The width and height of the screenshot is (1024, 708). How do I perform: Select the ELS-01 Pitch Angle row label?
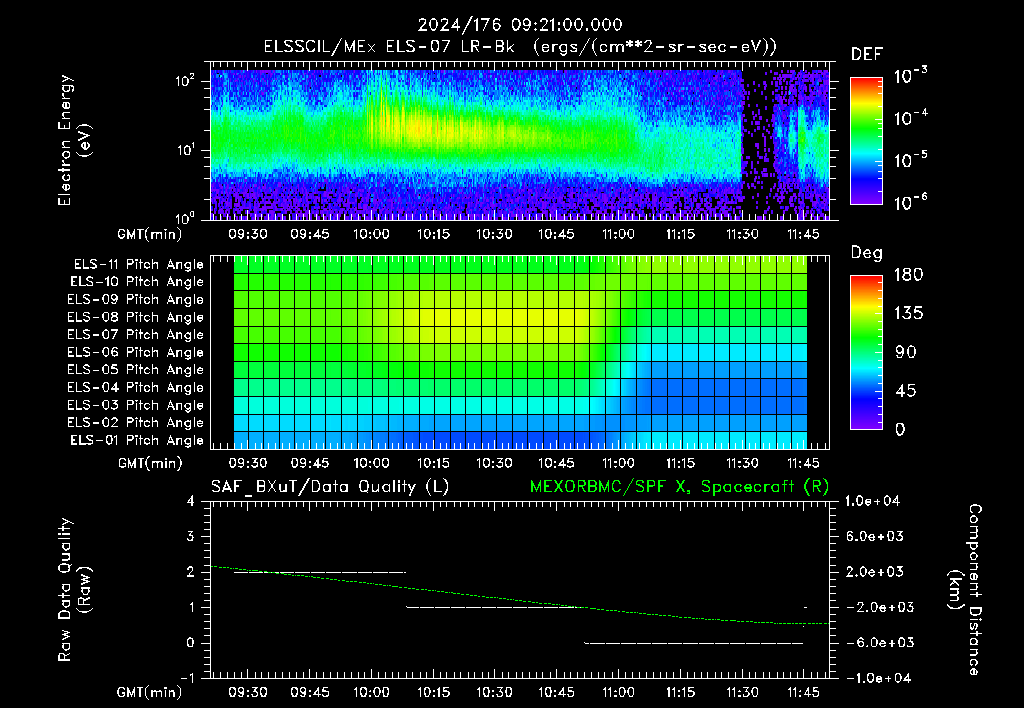[x=137, y=440]
